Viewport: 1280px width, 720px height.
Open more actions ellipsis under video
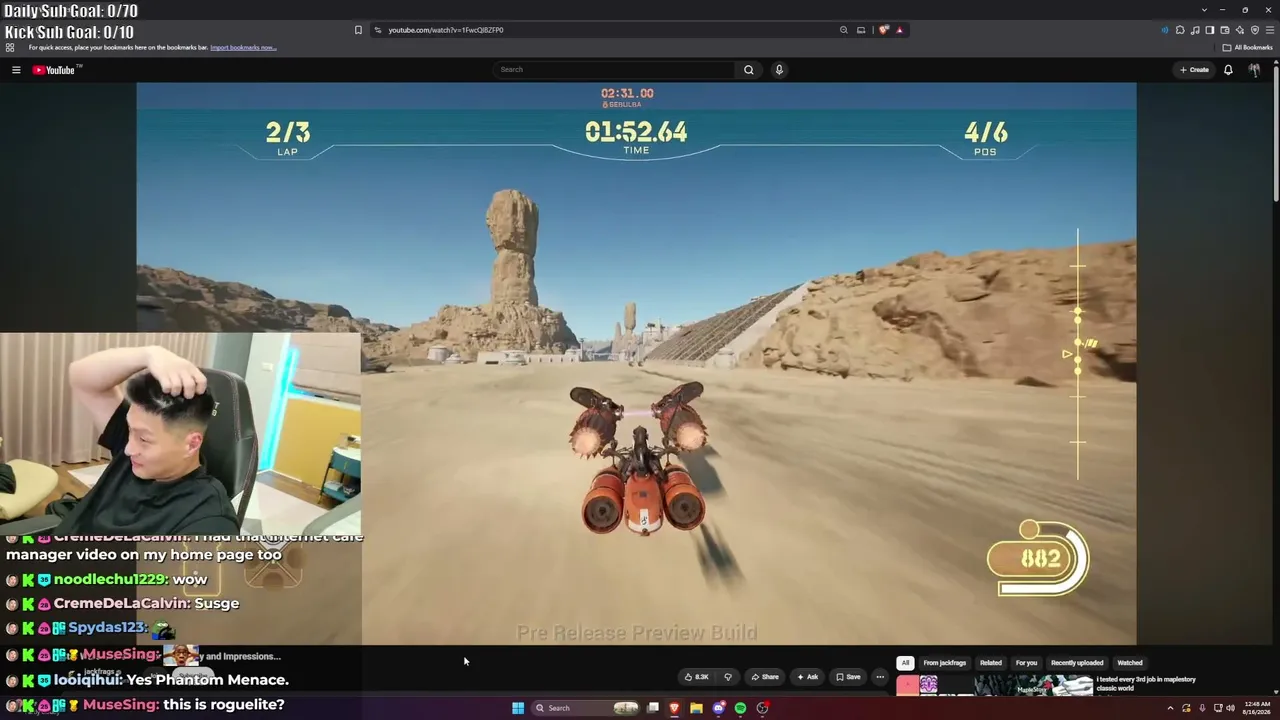pos(880,677)
